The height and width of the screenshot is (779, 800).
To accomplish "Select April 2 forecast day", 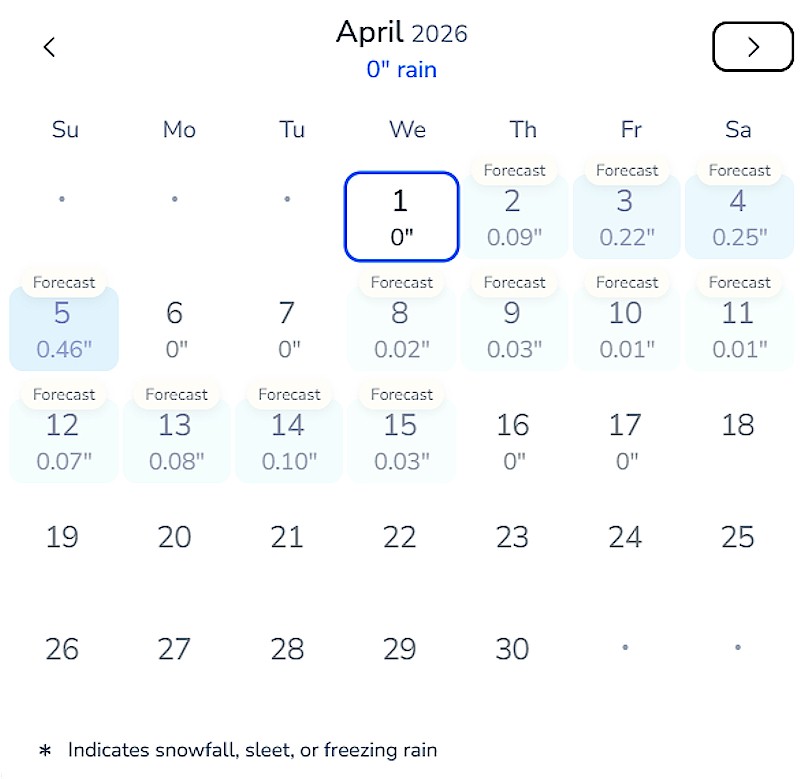I will coord(513,217).
